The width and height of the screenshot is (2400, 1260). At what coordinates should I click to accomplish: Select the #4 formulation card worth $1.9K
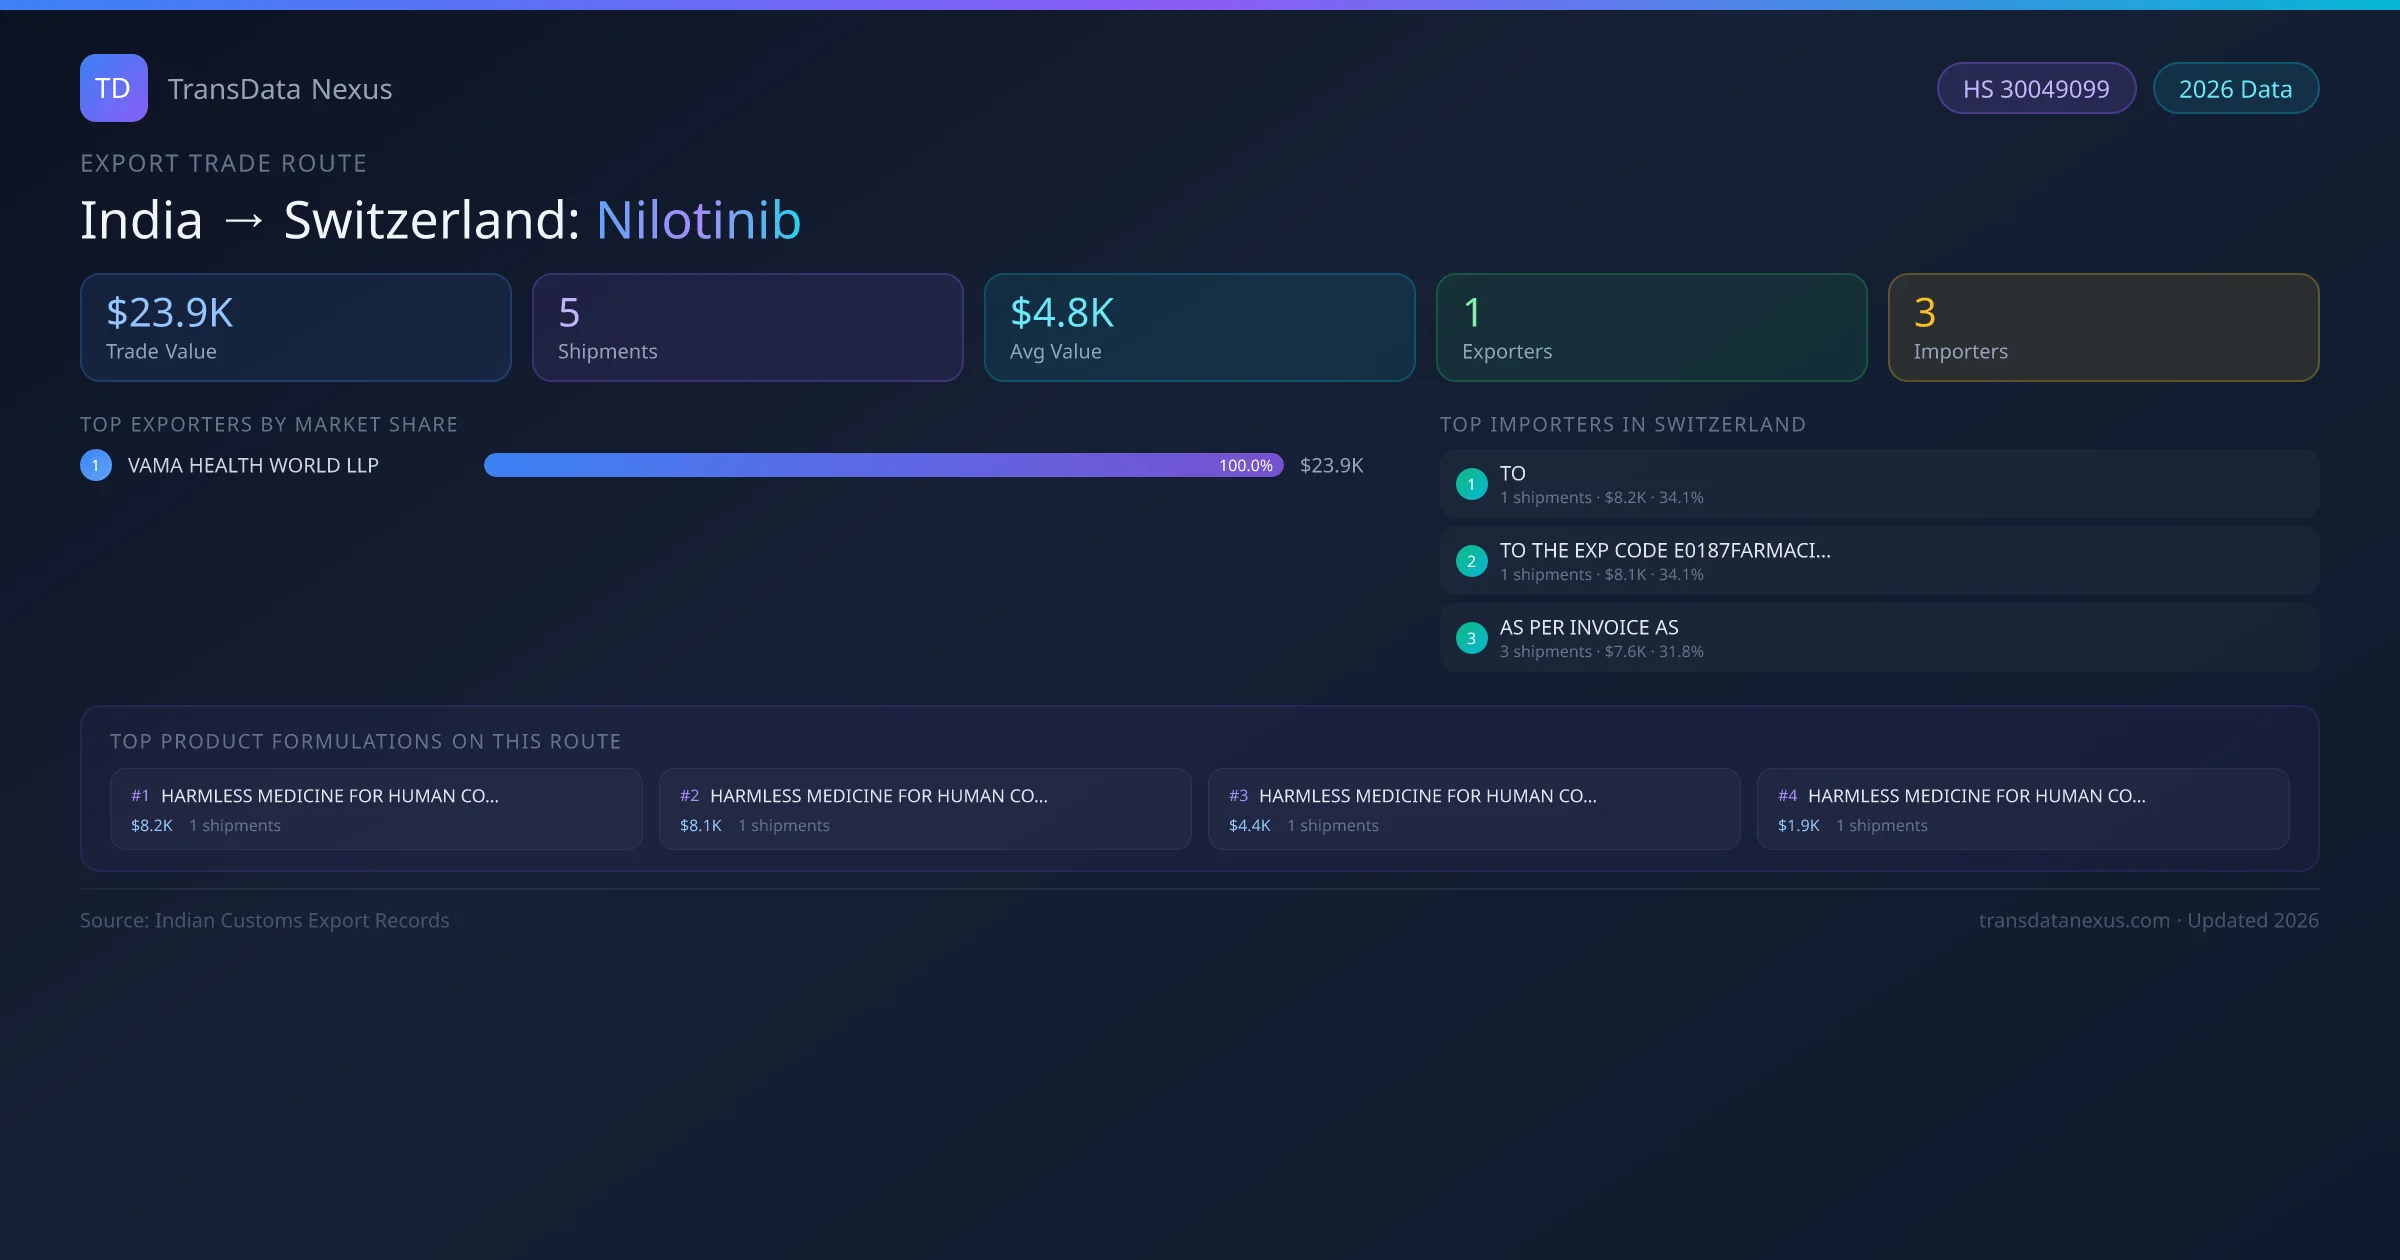point(2022,809)
